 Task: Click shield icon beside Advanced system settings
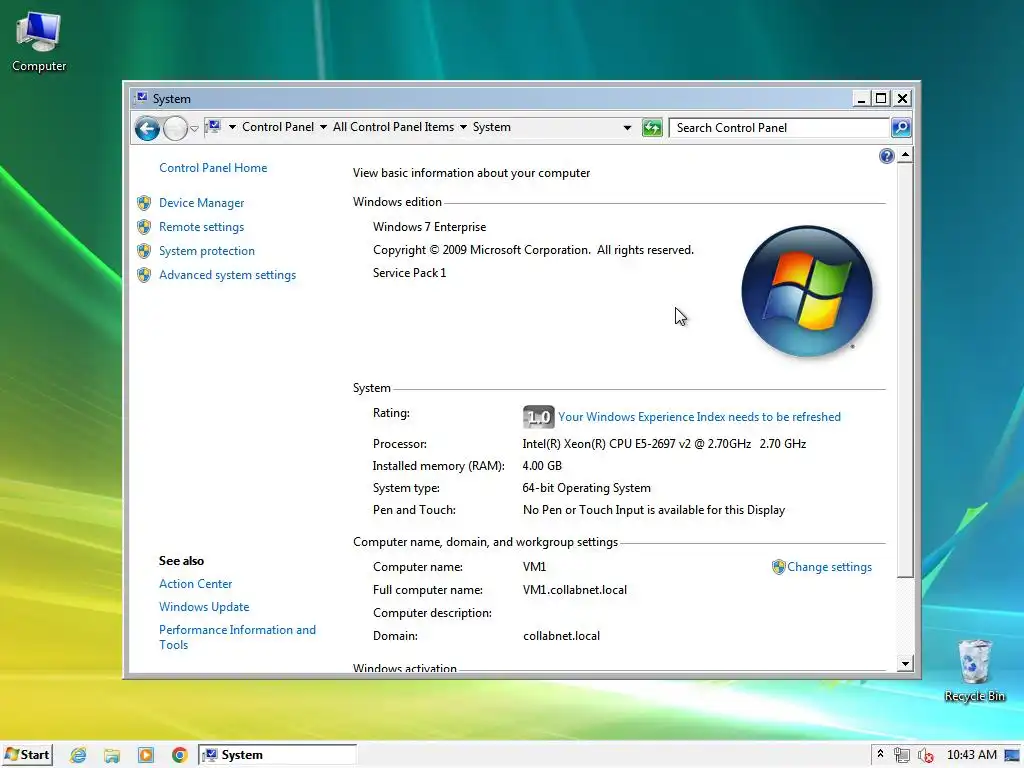click(144, 275)
